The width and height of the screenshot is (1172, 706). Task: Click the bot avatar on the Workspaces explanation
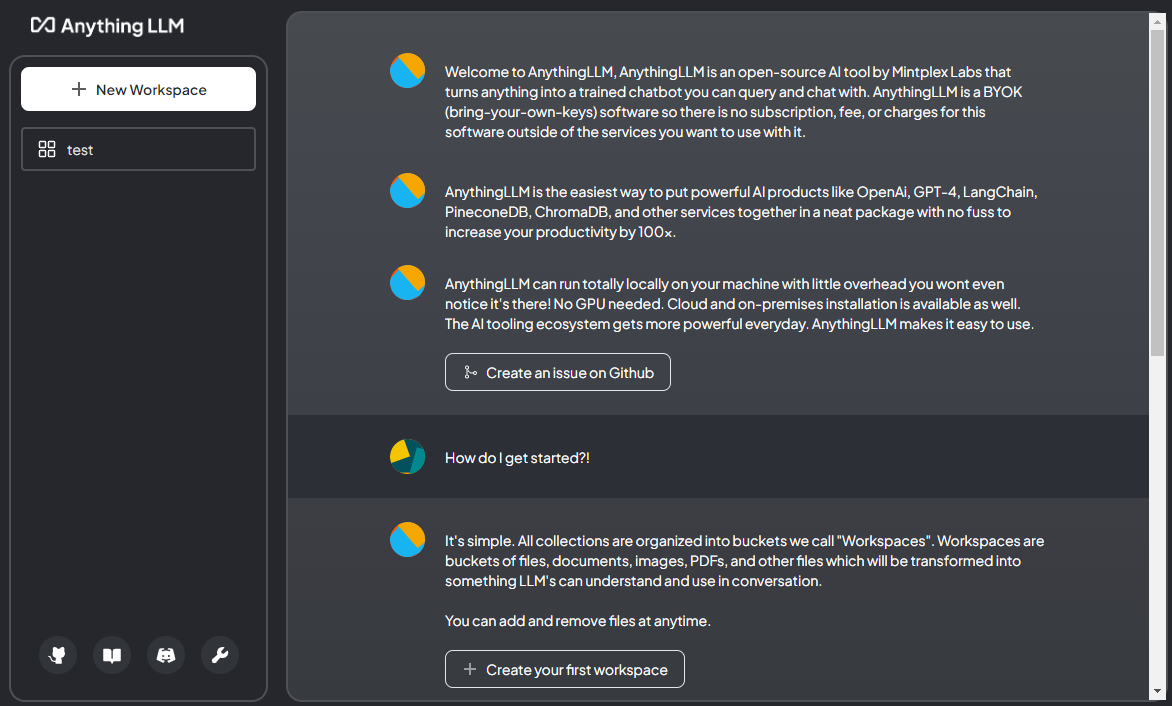coord(407,539)
